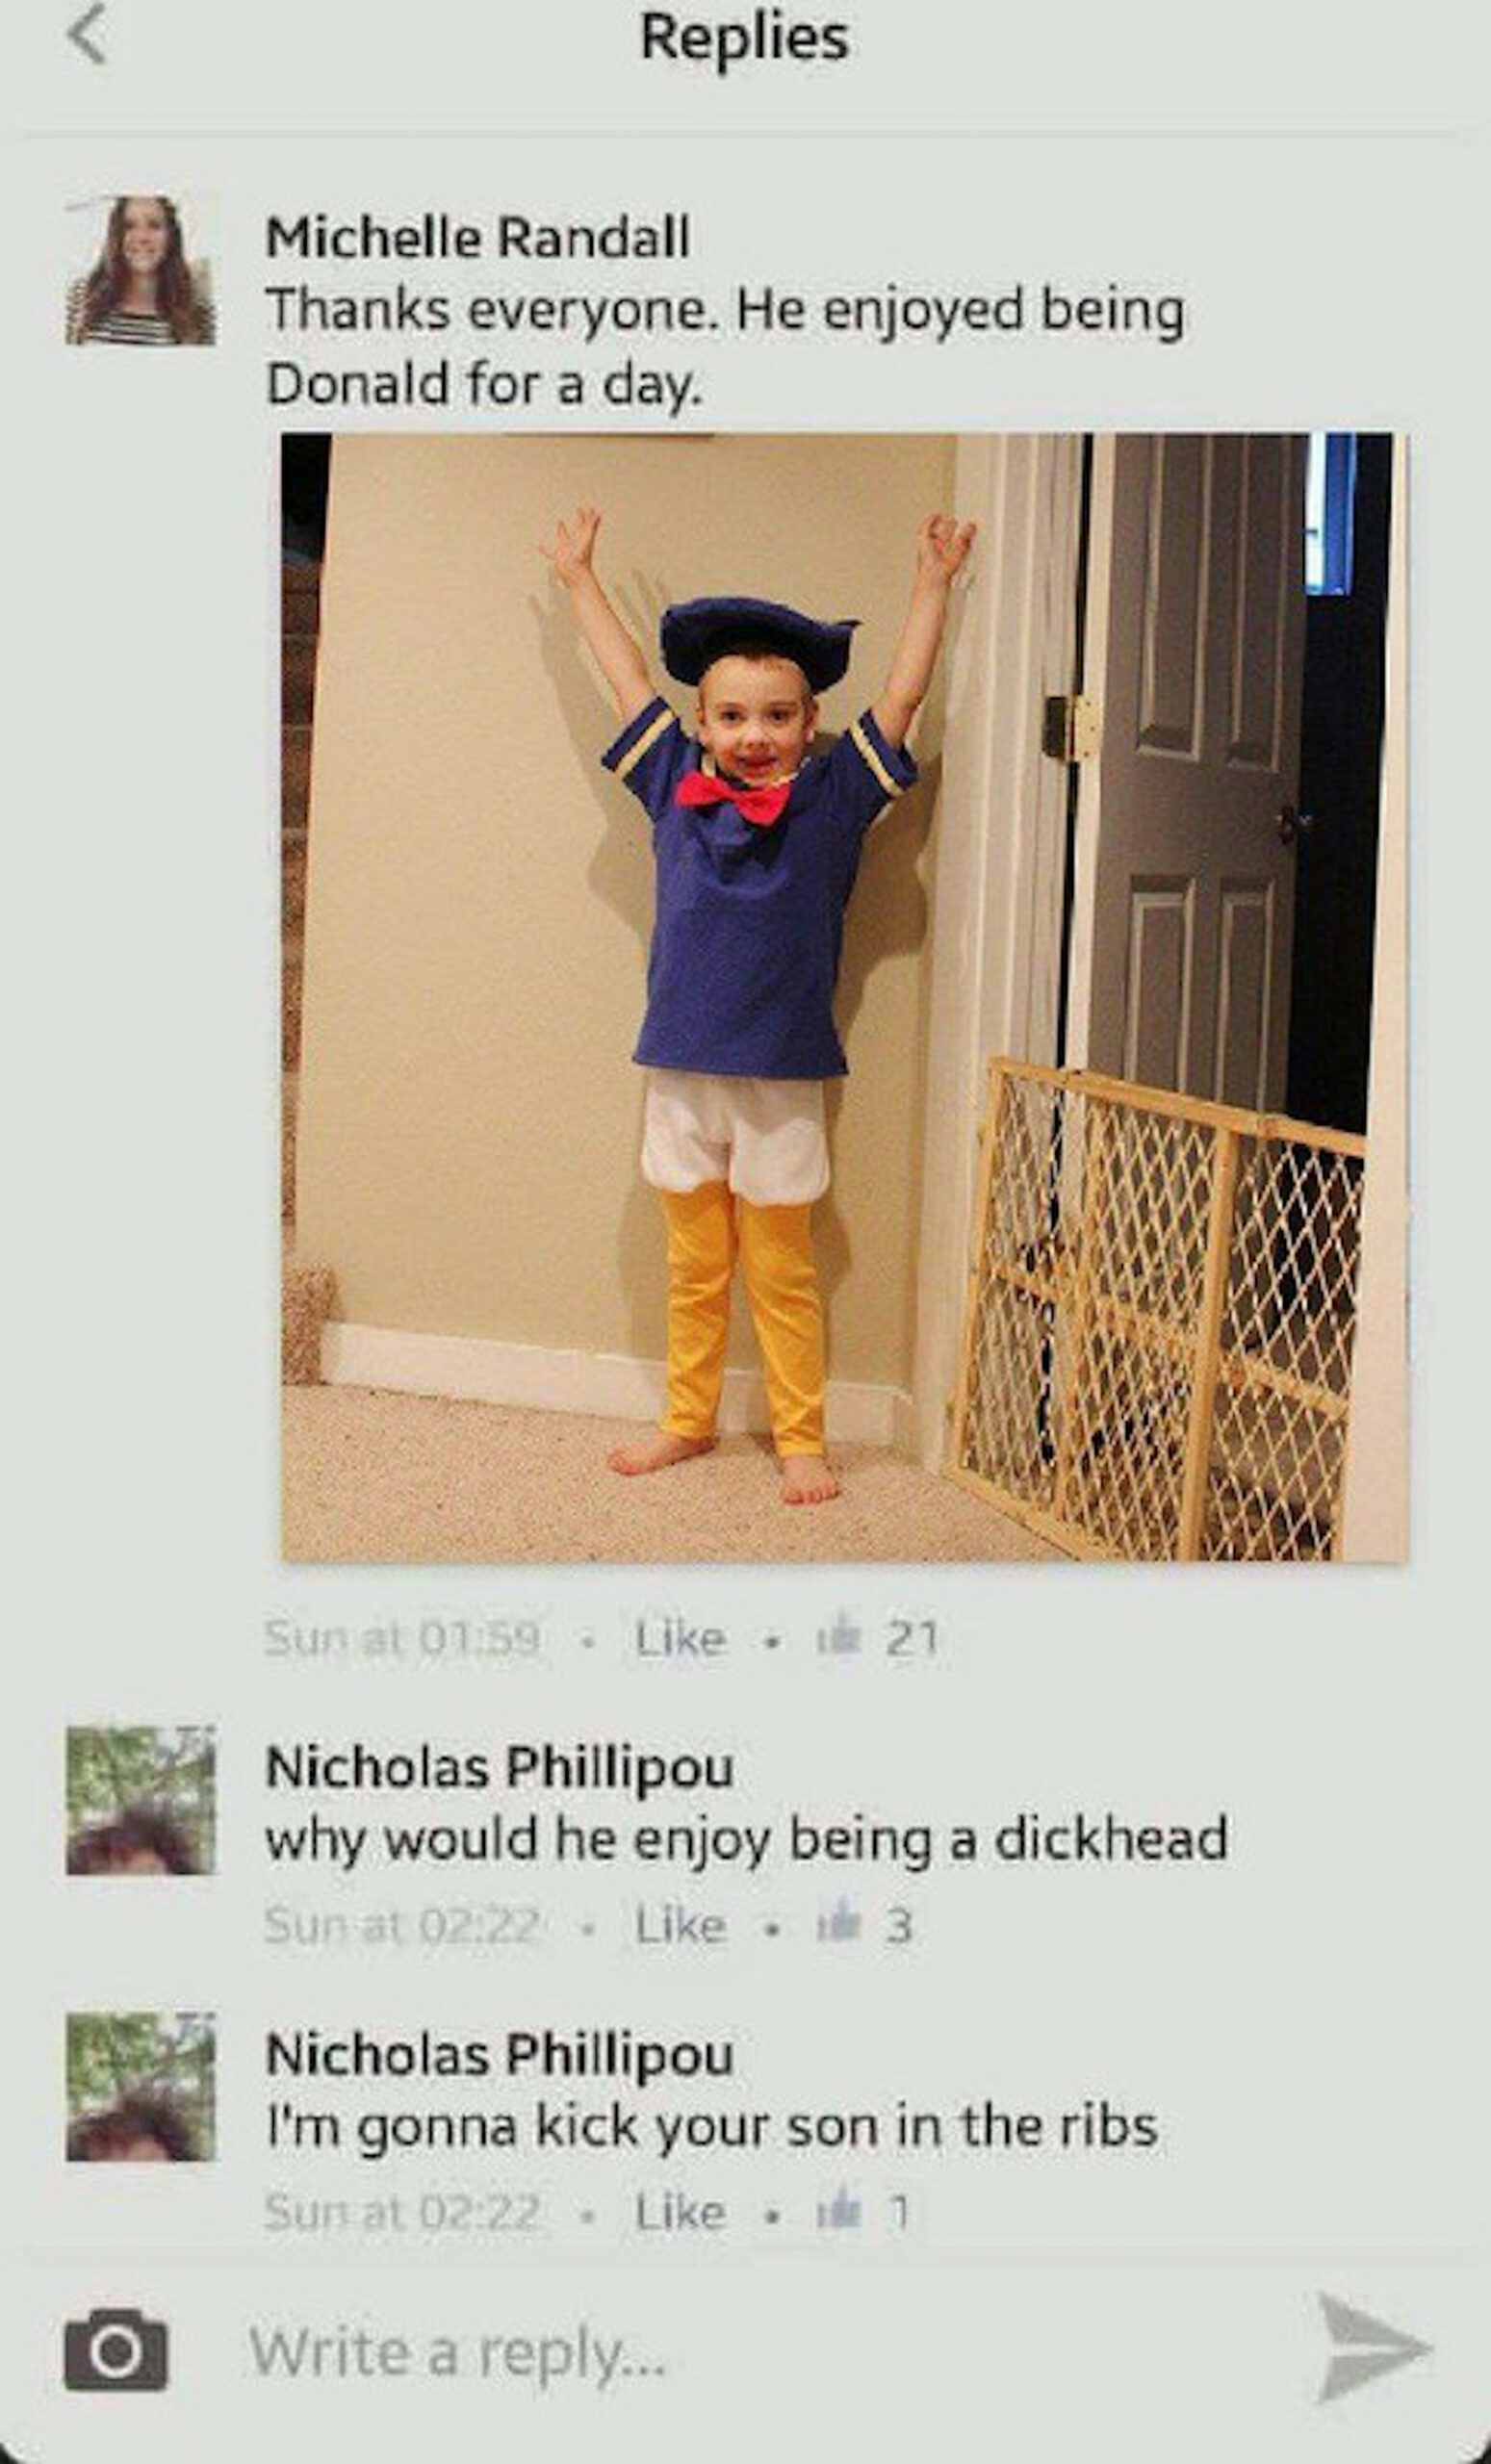Like Michelle Randall's comment
Viewport: 1491px width, 2464px height.
(x=680, y=1639)
